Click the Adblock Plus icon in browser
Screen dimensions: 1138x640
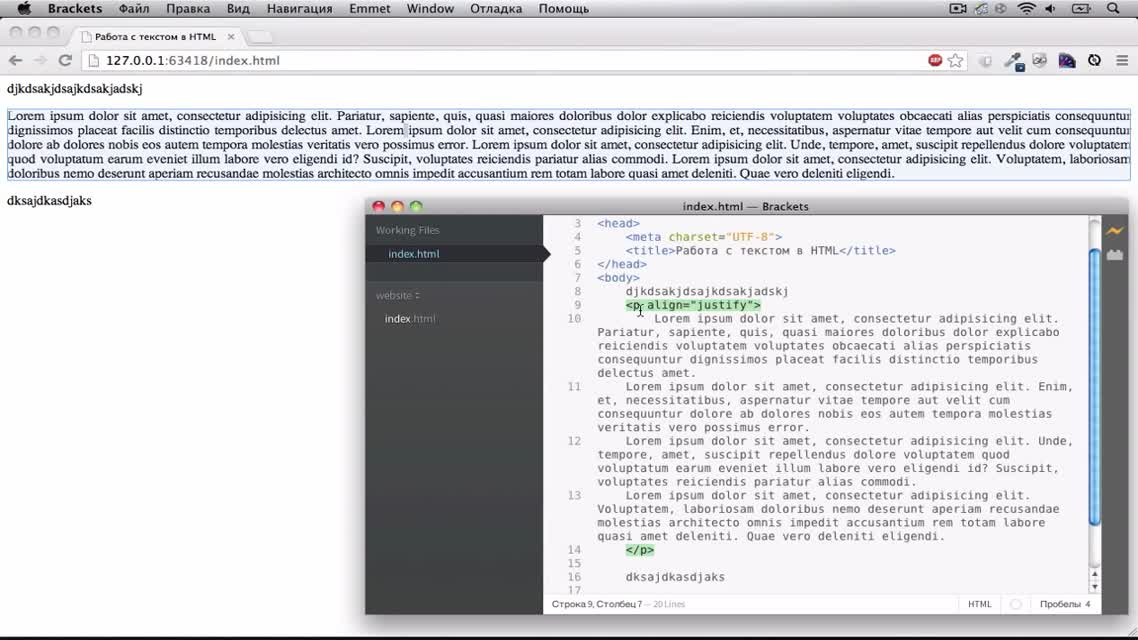[935, 60]
